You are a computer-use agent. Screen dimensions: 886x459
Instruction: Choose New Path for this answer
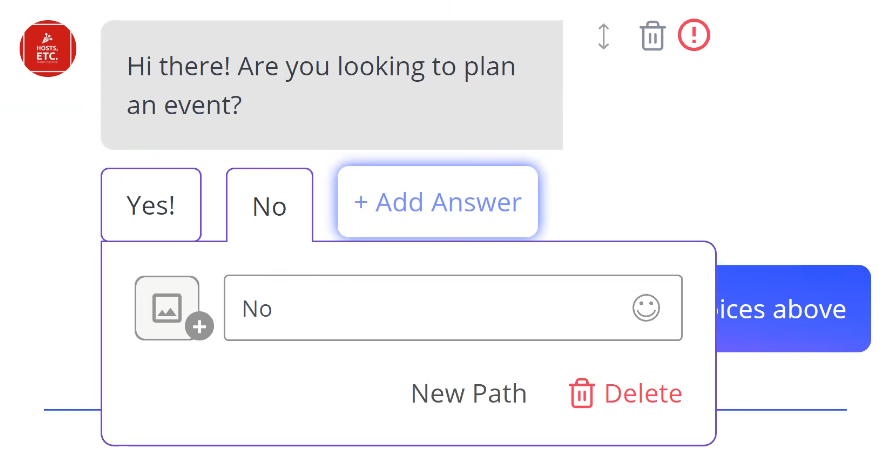(x=469, y=393)
